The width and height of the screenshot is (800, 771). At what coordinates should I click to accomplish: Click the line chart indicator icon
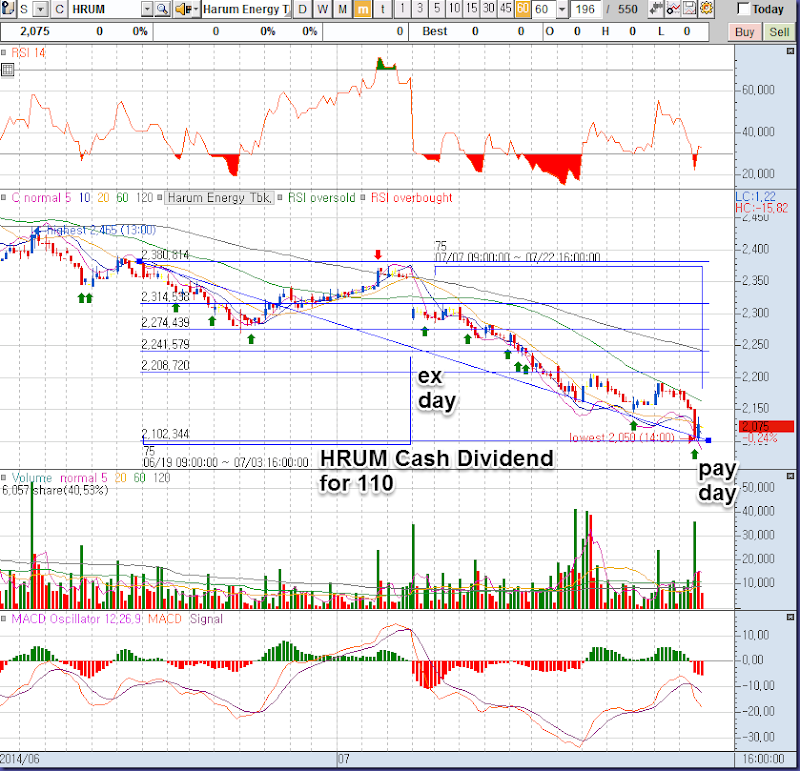[x=673, y=9]
